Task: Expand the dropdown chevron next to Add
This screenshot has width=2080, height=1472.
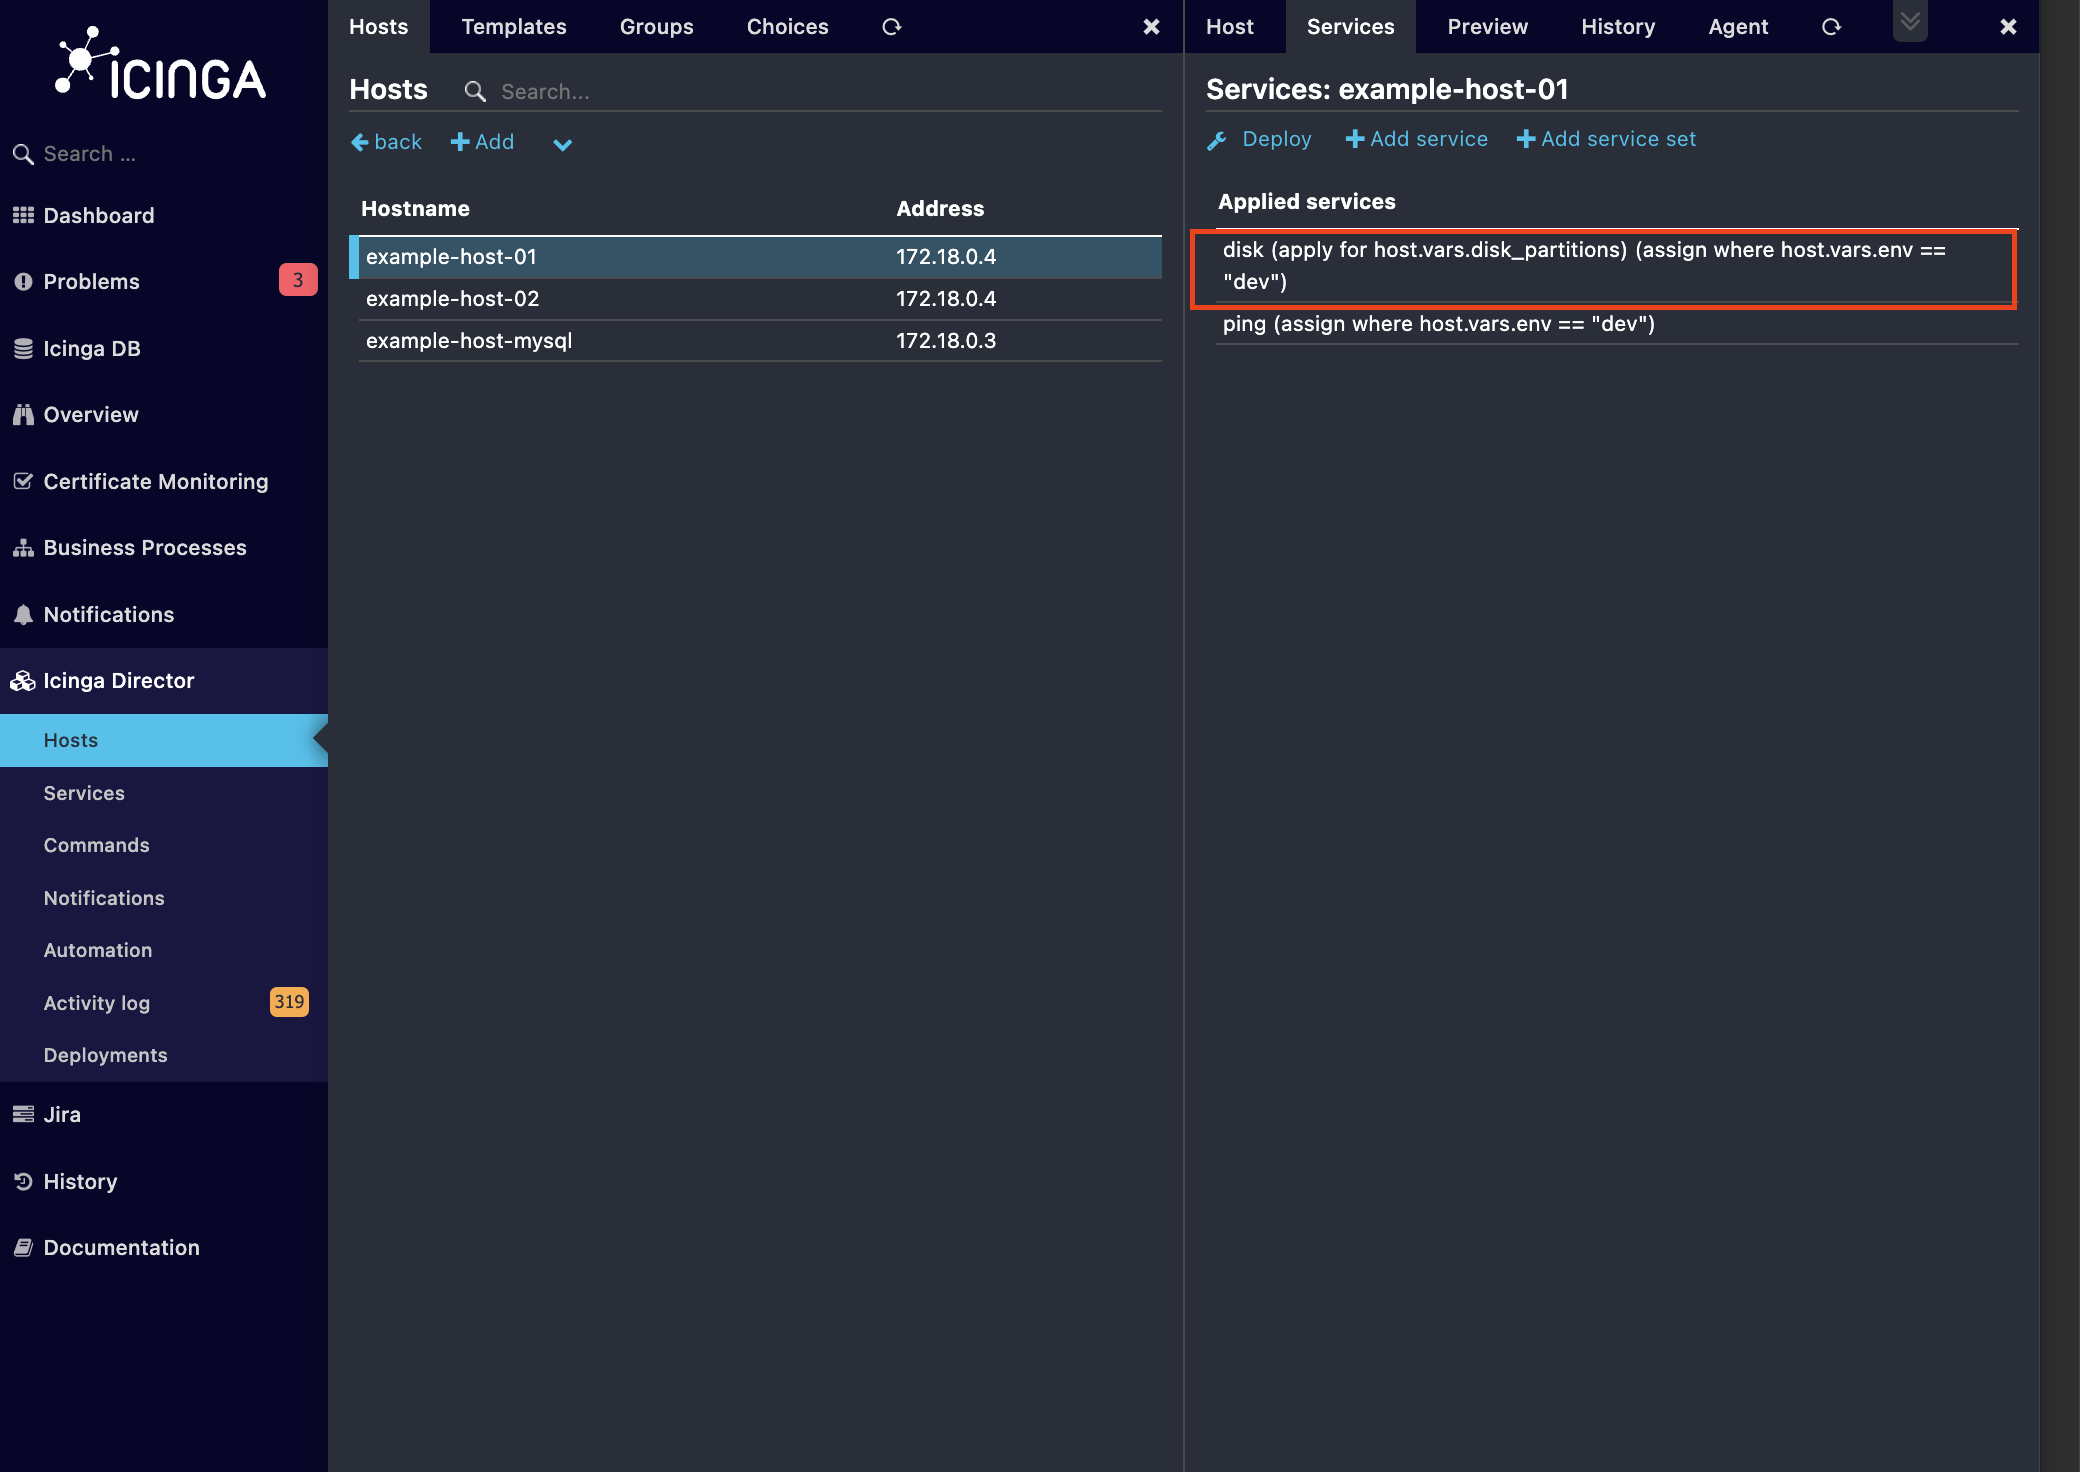Action: pos(563,144)
